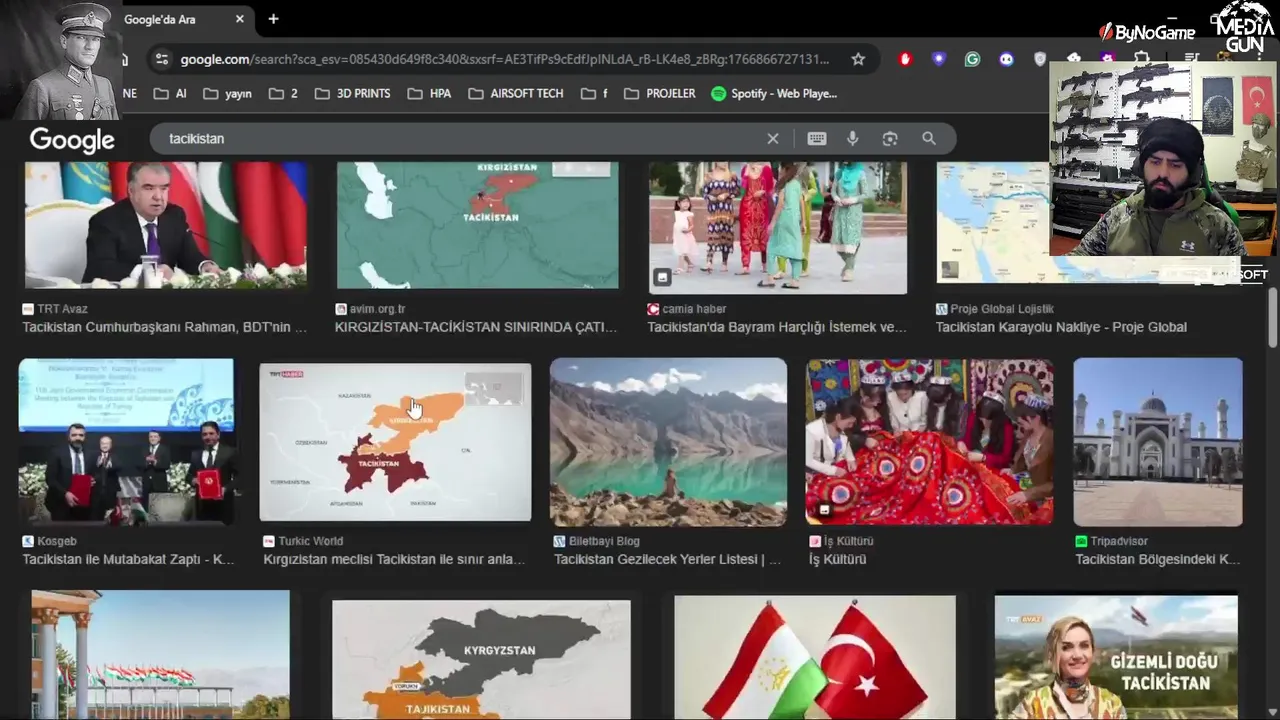Open the HPA bookmarks folder
Image resolution: width=1280 pixels, height=720 pixels.
point(429,93)
